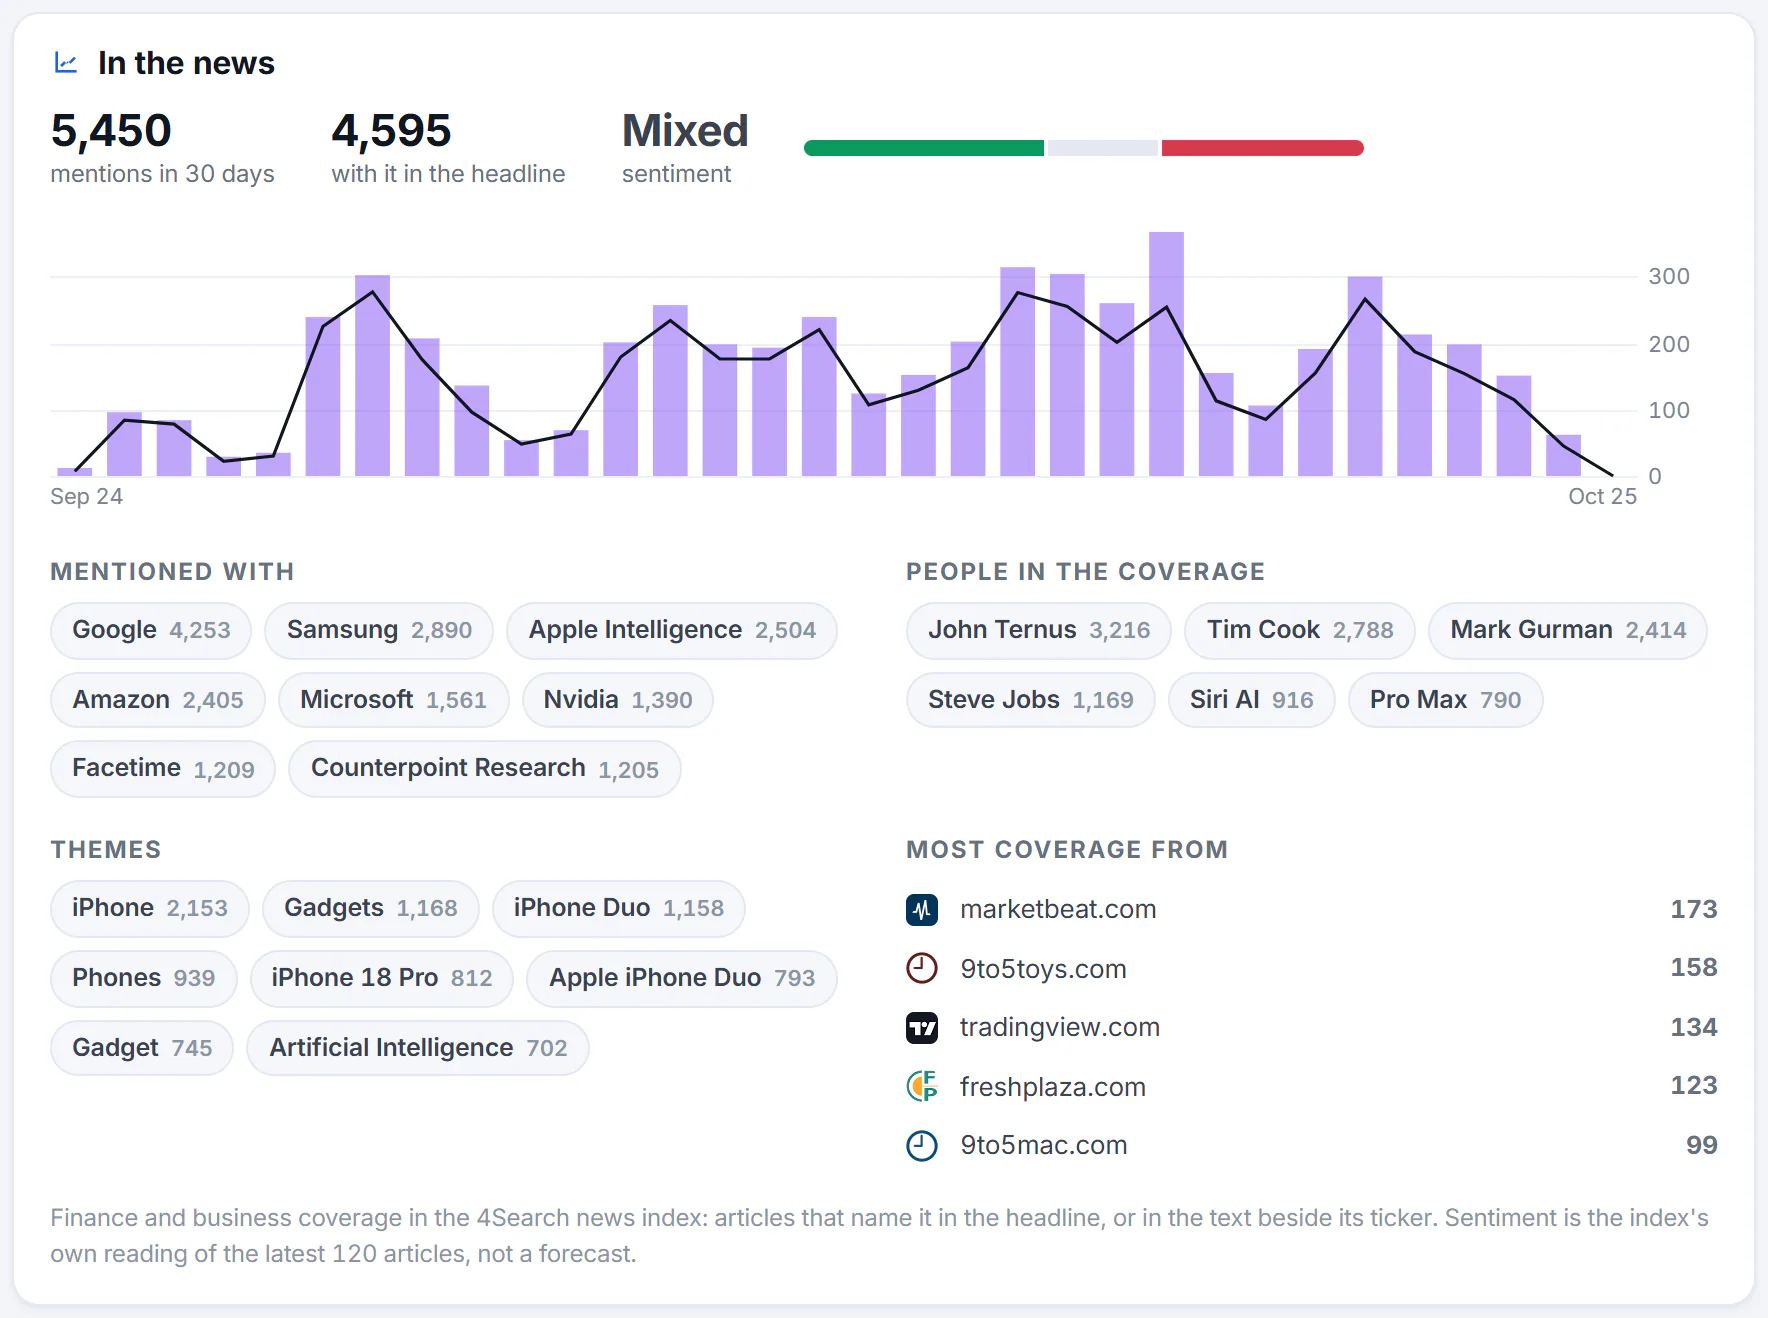The image size is (1768, 1318).
Task: Click the 9to5toys.com clock favicon
Action: 922,968
